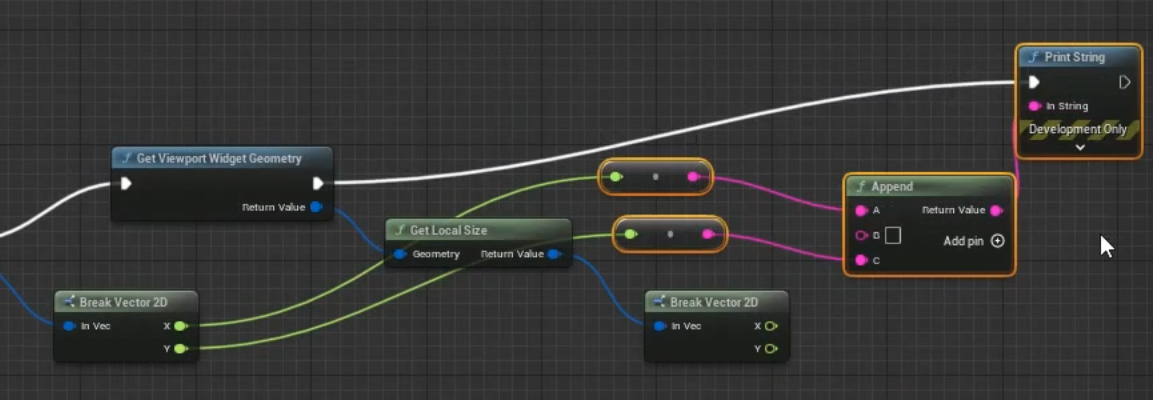Click the Print String exec input pin
Image resolution: width=1153 pixels, height=400 pixels.
[1034, 82]
